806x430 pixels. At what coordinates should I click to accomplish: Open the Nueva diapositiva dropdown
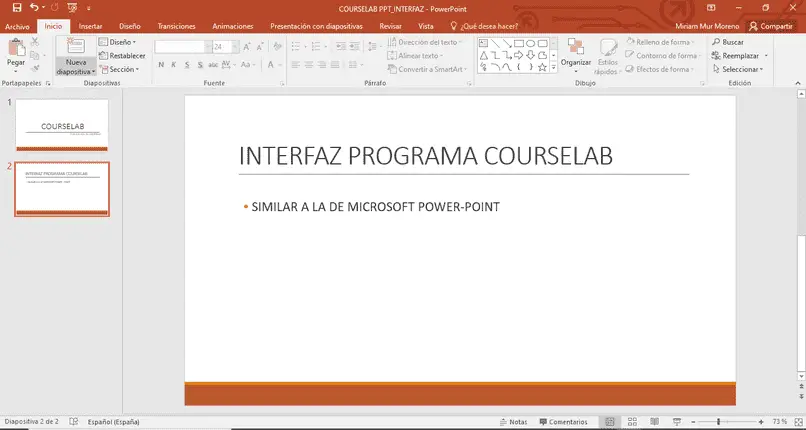pos(76,68)
